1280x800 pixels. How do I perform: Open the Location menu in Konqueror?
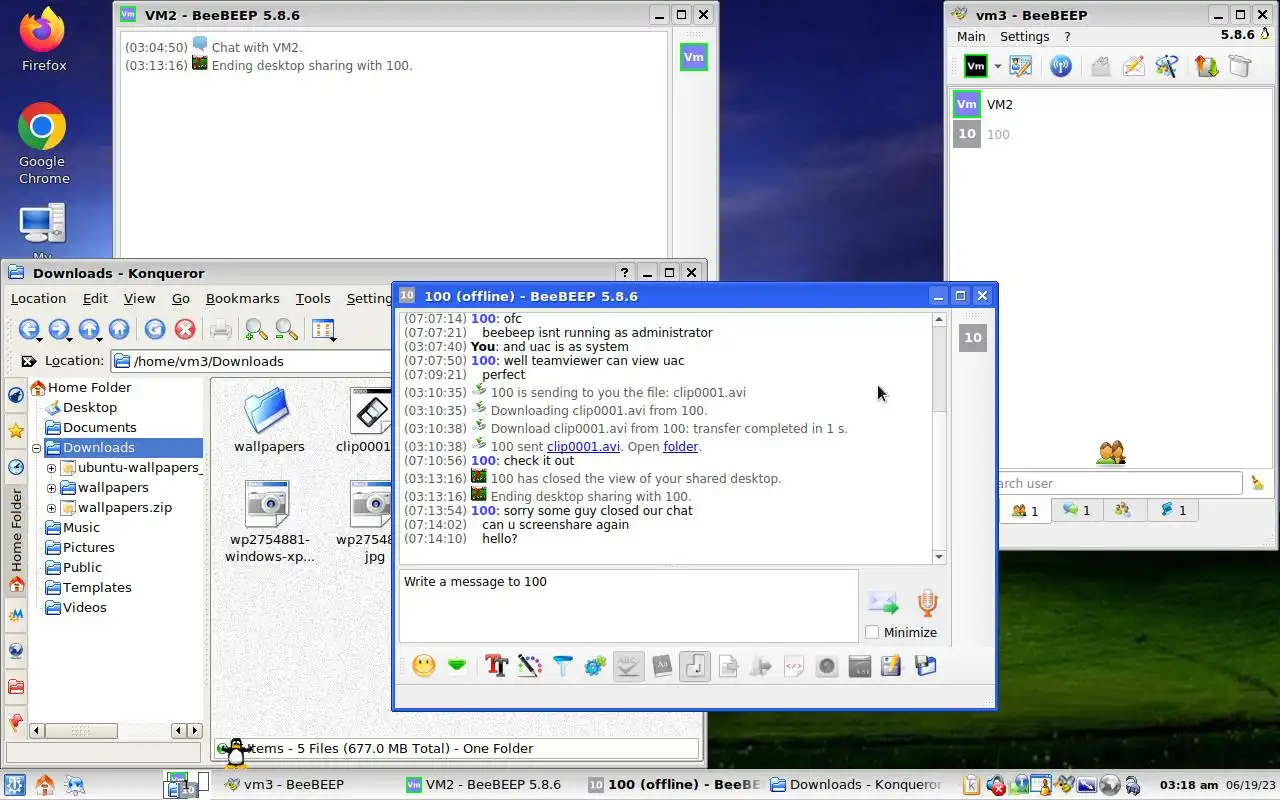pos(38,298)
